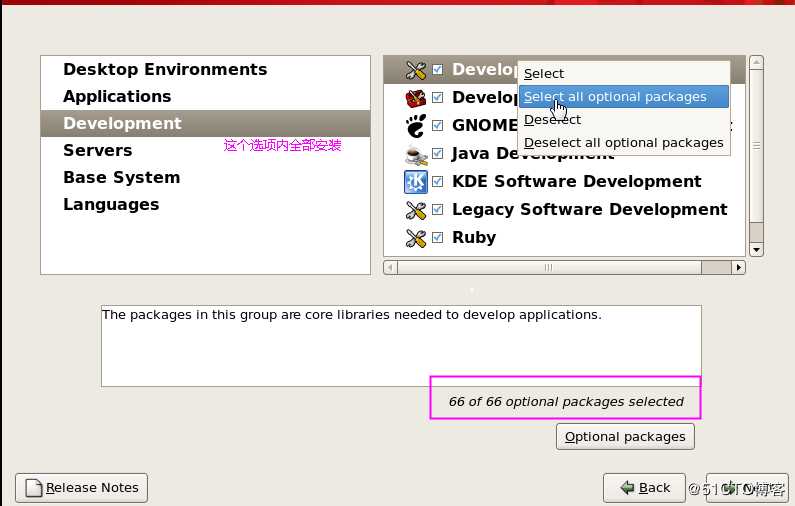Select the Development category
Viewport: 795px width, 506px height.
[x=205, y=123]
